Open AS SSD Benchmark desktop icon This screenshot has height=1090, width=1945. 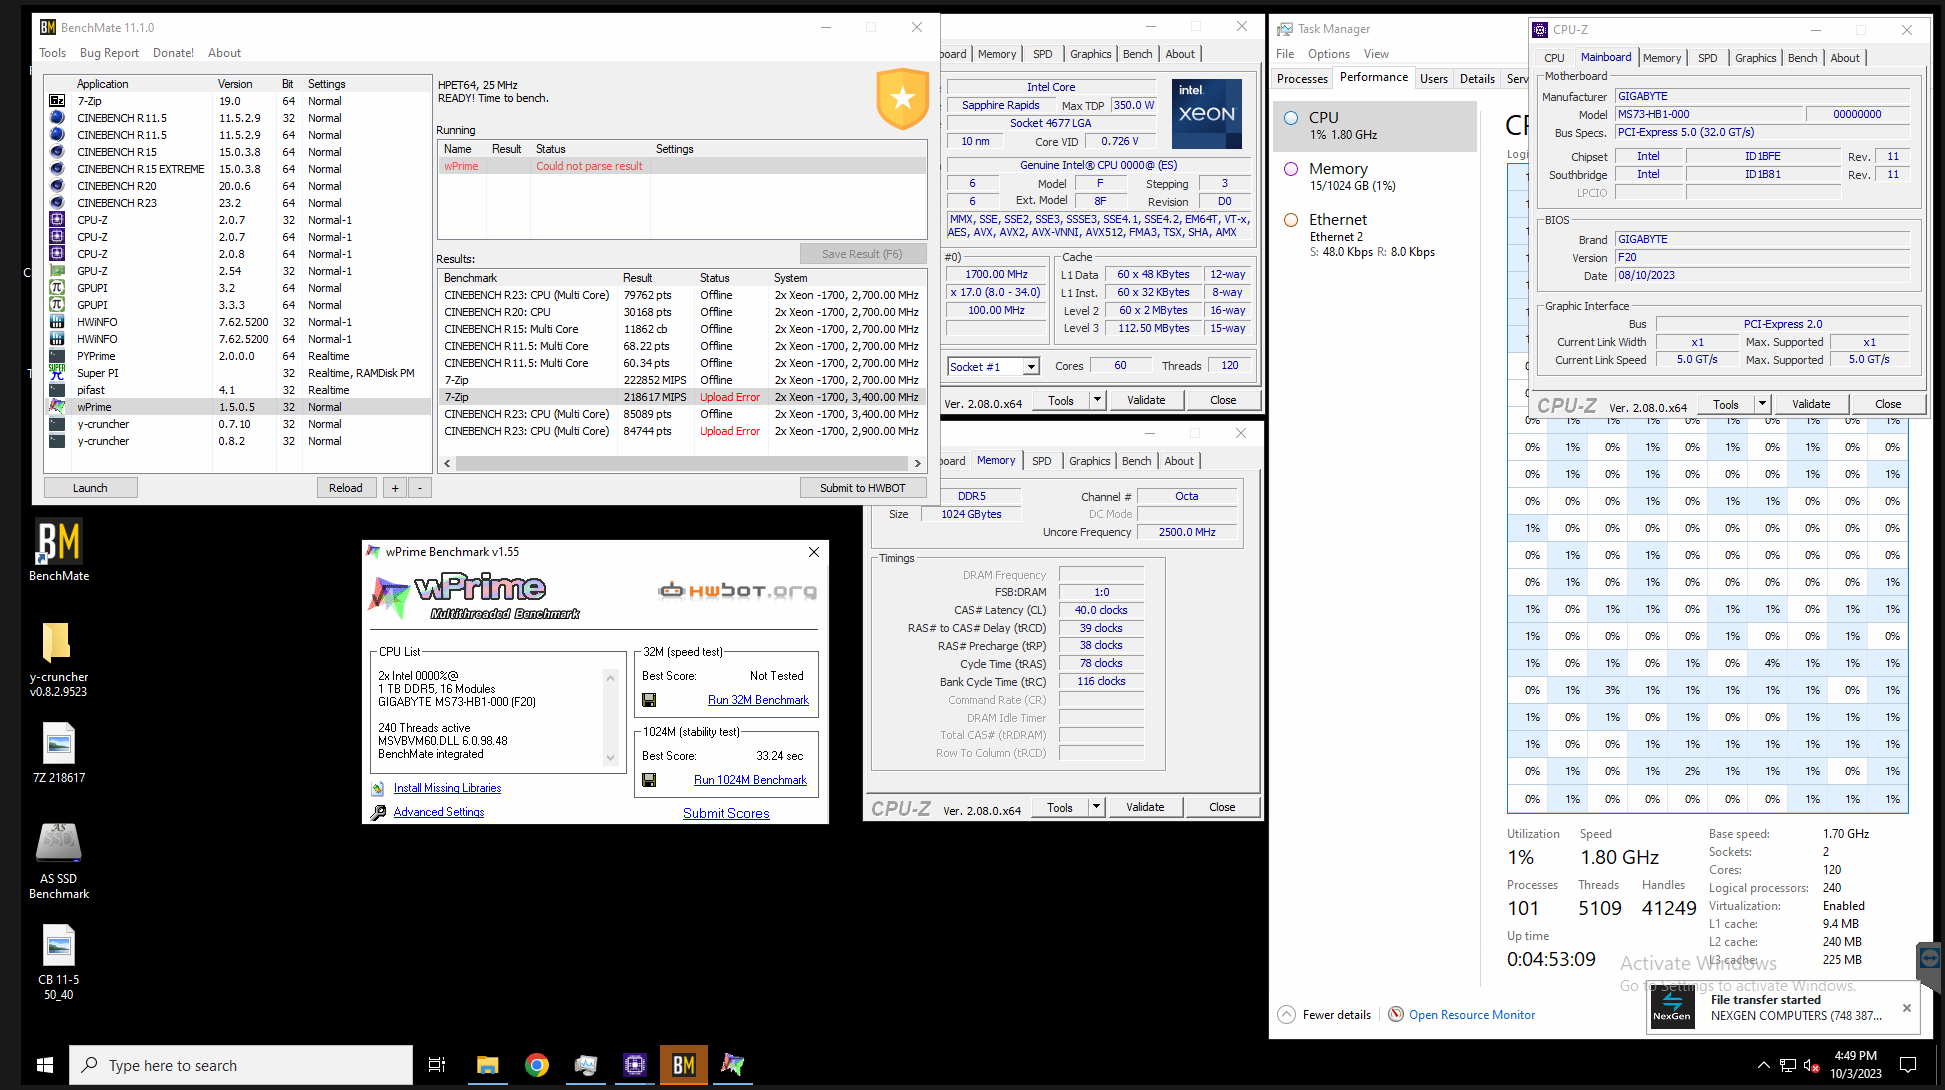tap(59, 861)
